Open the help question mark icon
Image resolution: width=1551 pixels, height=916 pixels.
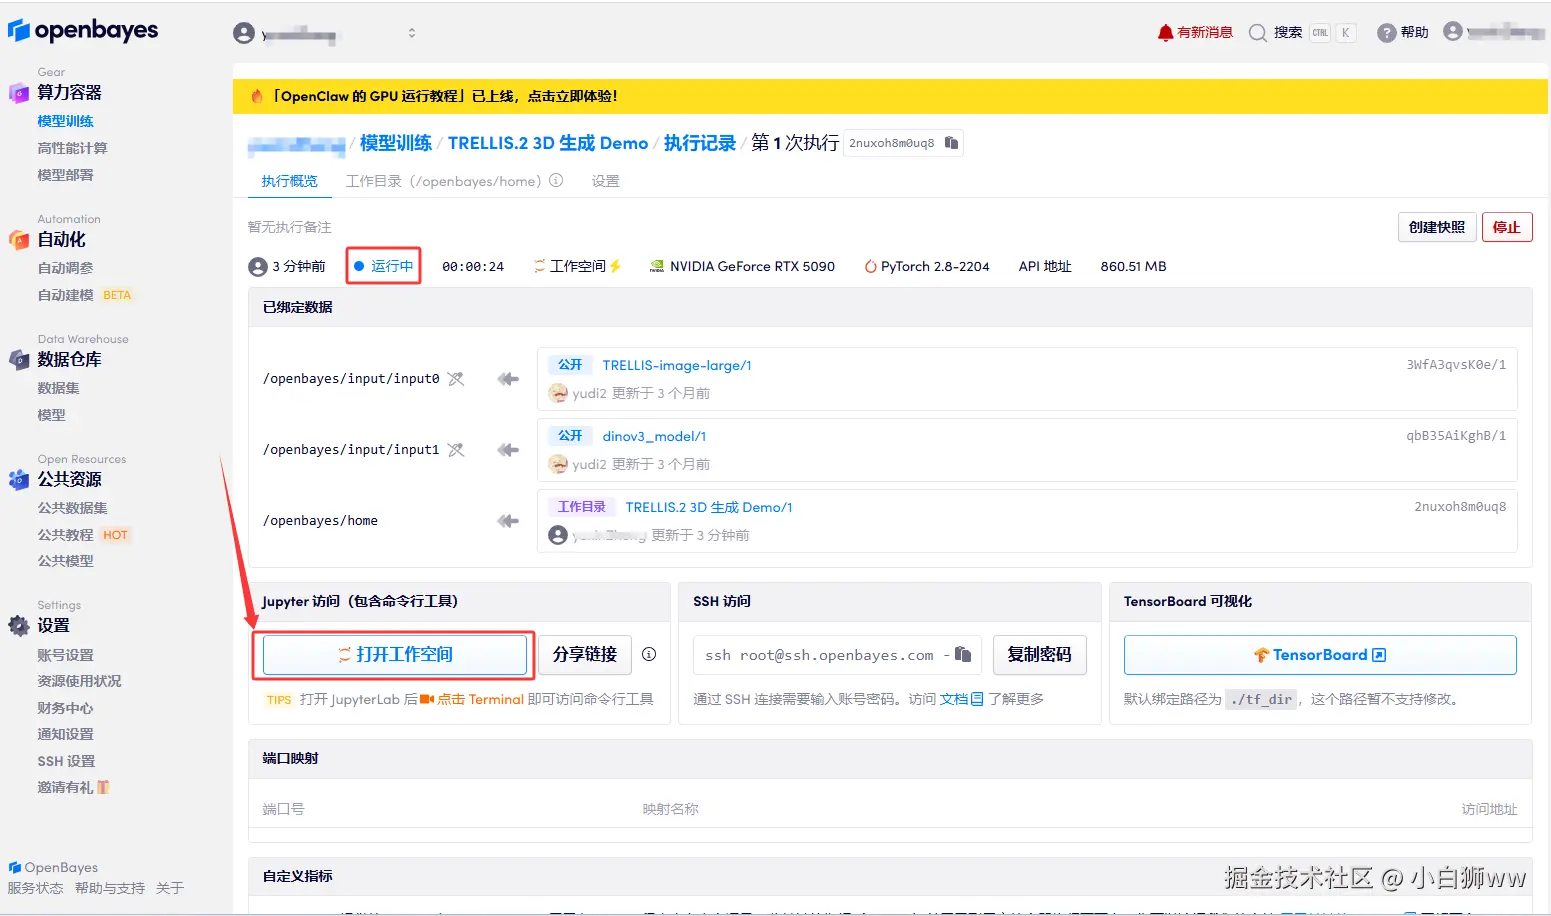click(x=1386, y=33)
